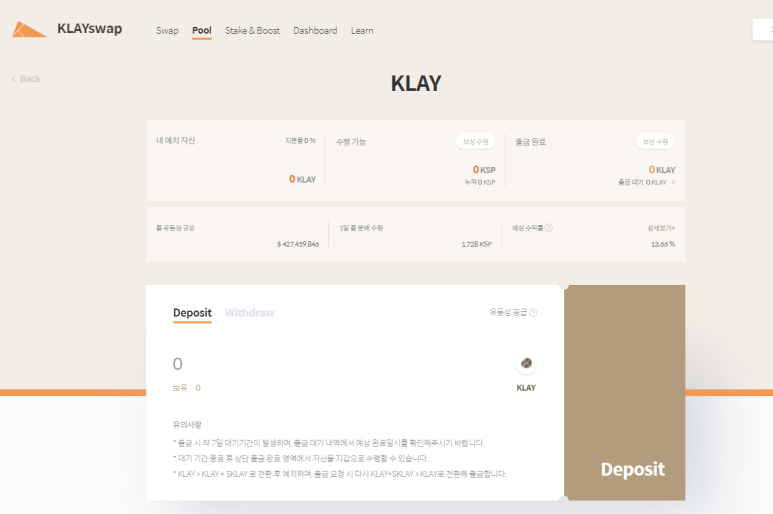Expand 상세보기+ details link

(x=661, y=228)
